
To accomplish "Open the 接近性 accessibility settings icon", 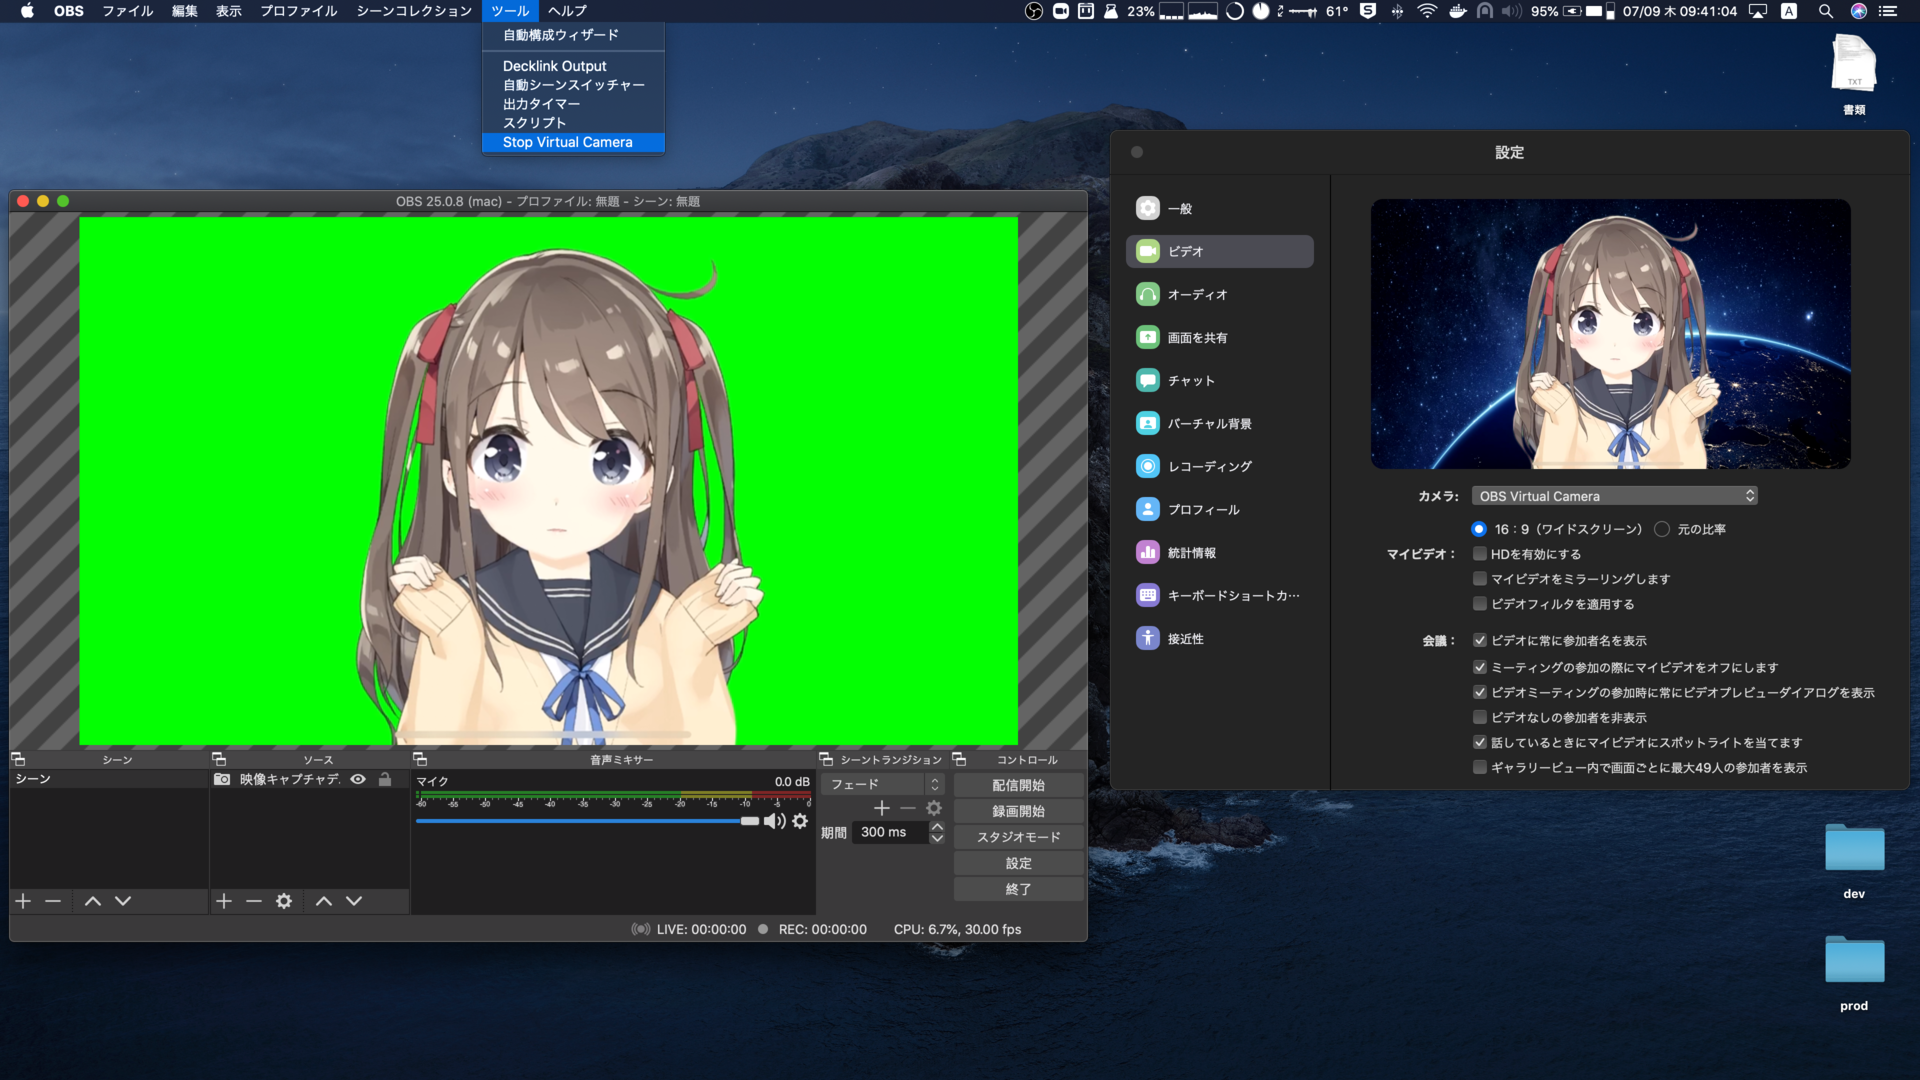I will point(1148,638).
